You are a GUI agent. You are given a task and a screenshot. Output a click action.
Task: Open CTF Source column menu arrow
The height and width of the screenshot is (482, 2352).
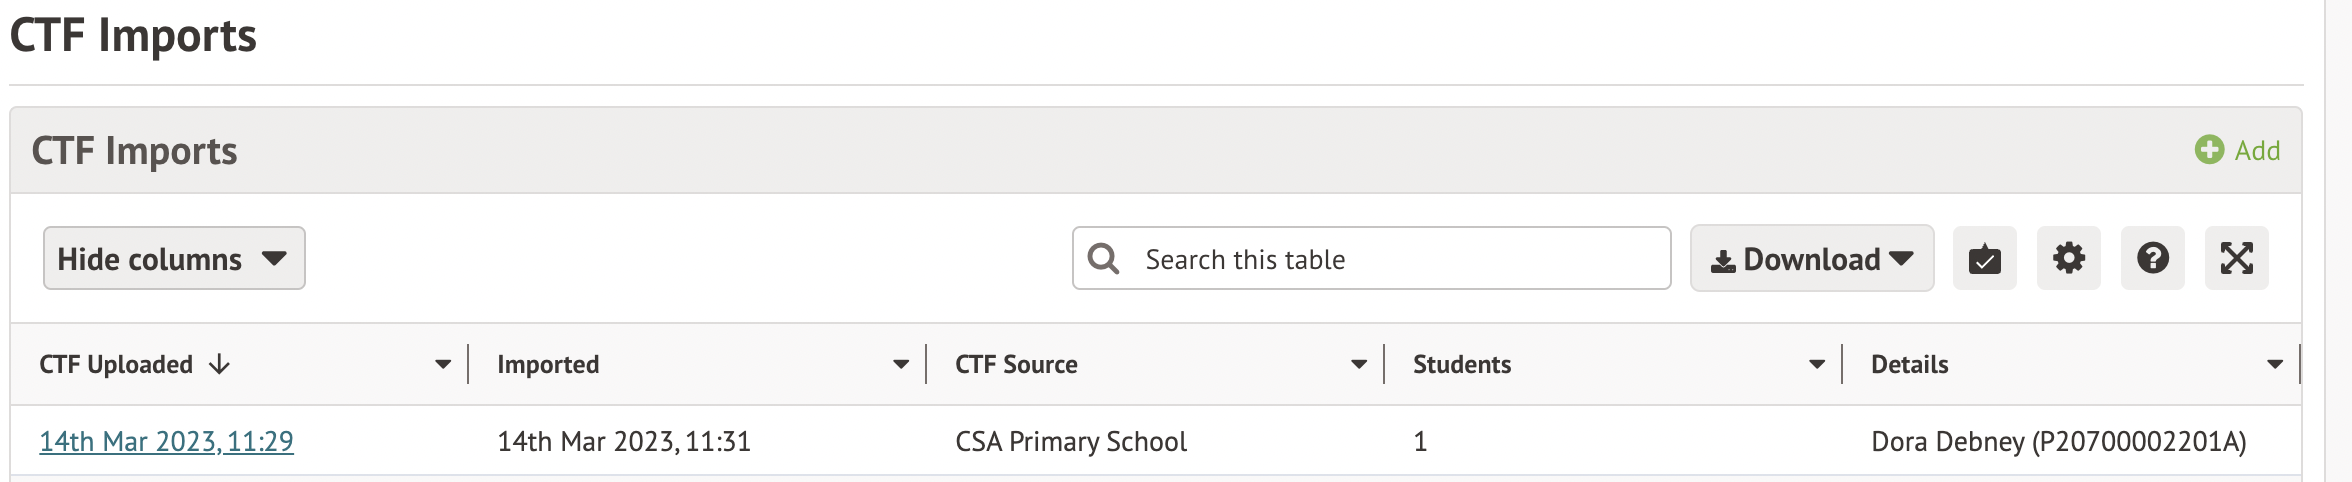1359,365
